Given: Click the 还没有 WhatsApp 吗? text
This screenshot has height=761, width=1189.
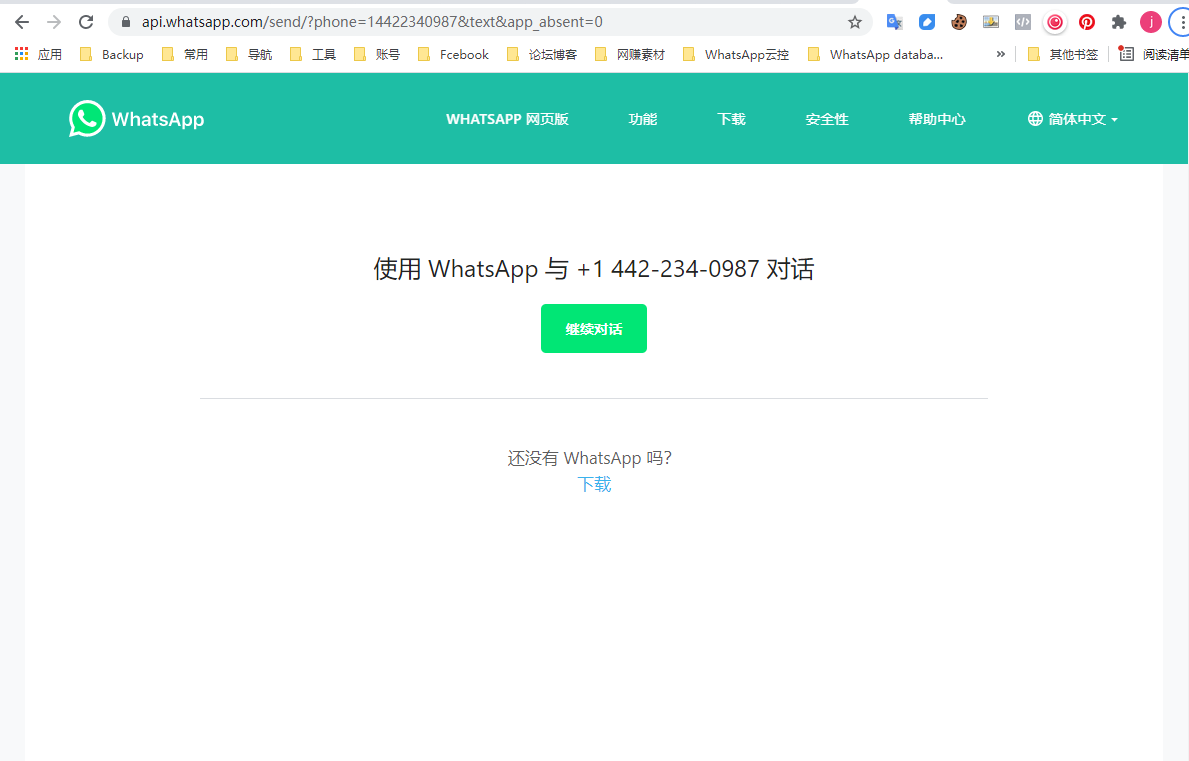Looking at the screenshot, I should tap(589, 458).
